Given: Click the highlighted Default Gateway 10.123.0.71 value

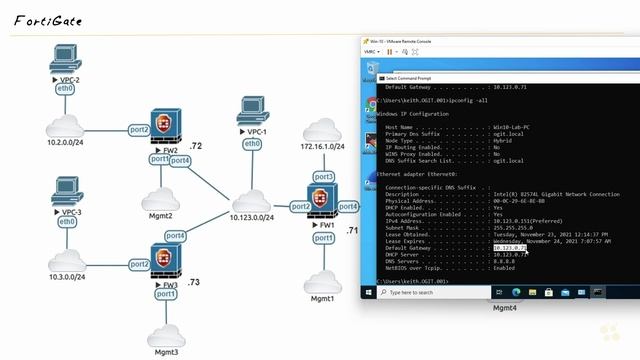Looking at the screenshot, I should click(510, 248).
